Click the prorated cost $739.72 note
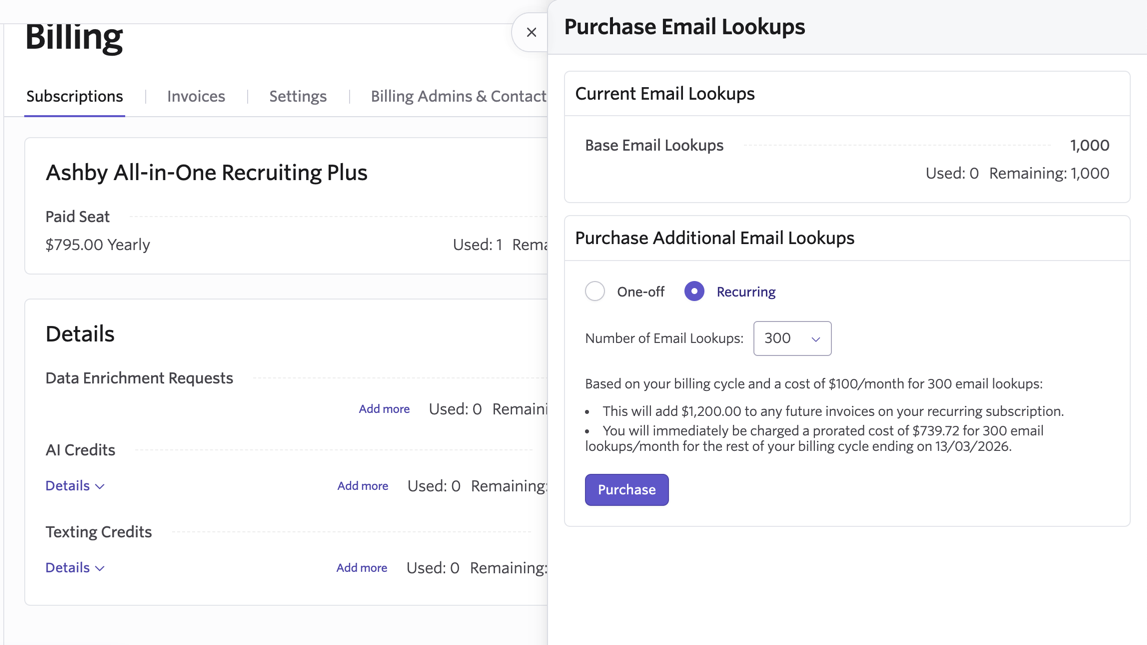 (x=814, y=439)
